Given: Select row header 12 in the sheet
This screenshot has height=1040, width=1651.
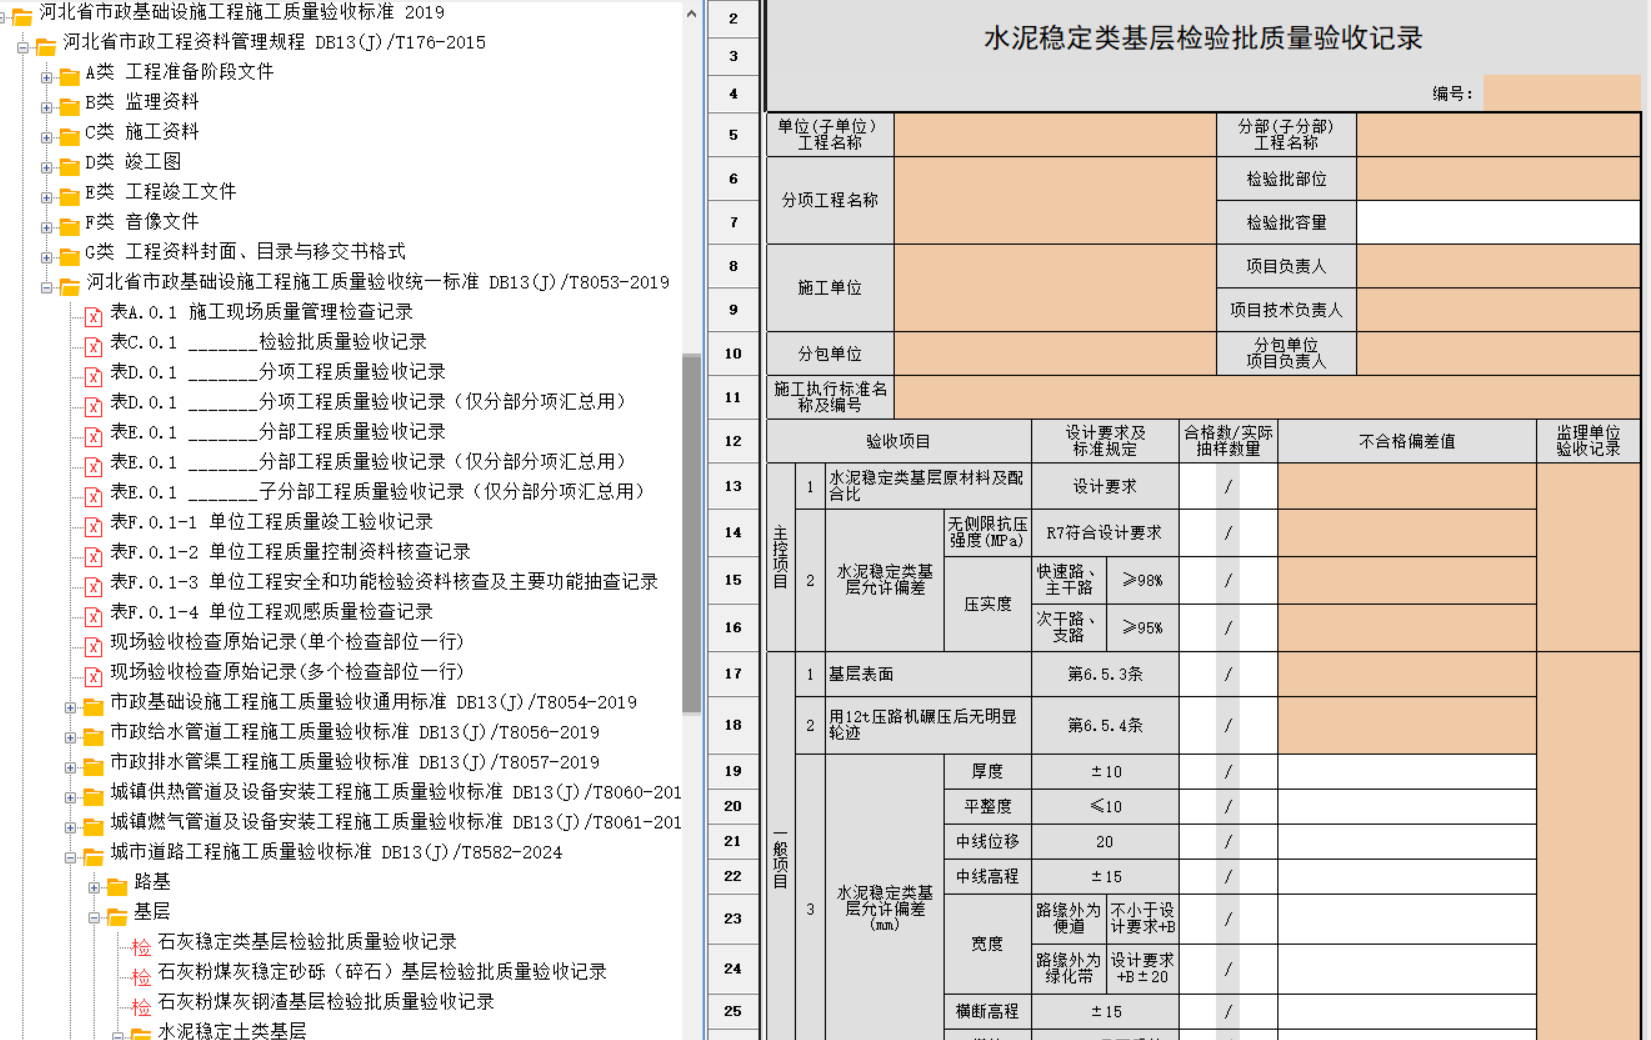Looking at the screenshot, I should pyautogui.click(x=733, y=441).
